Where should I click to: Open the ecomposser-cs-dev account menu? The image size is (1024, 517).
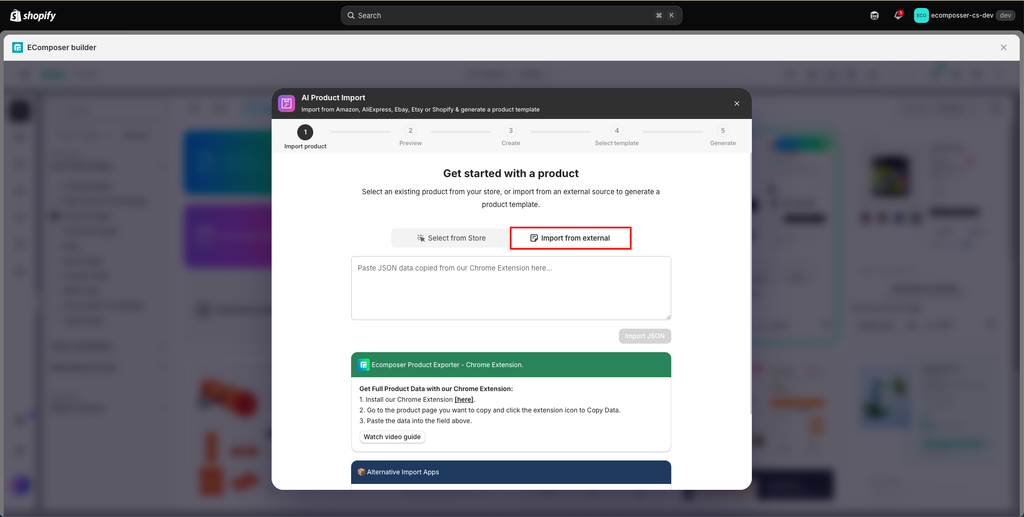pyautogui.click(x=964, y=16)
